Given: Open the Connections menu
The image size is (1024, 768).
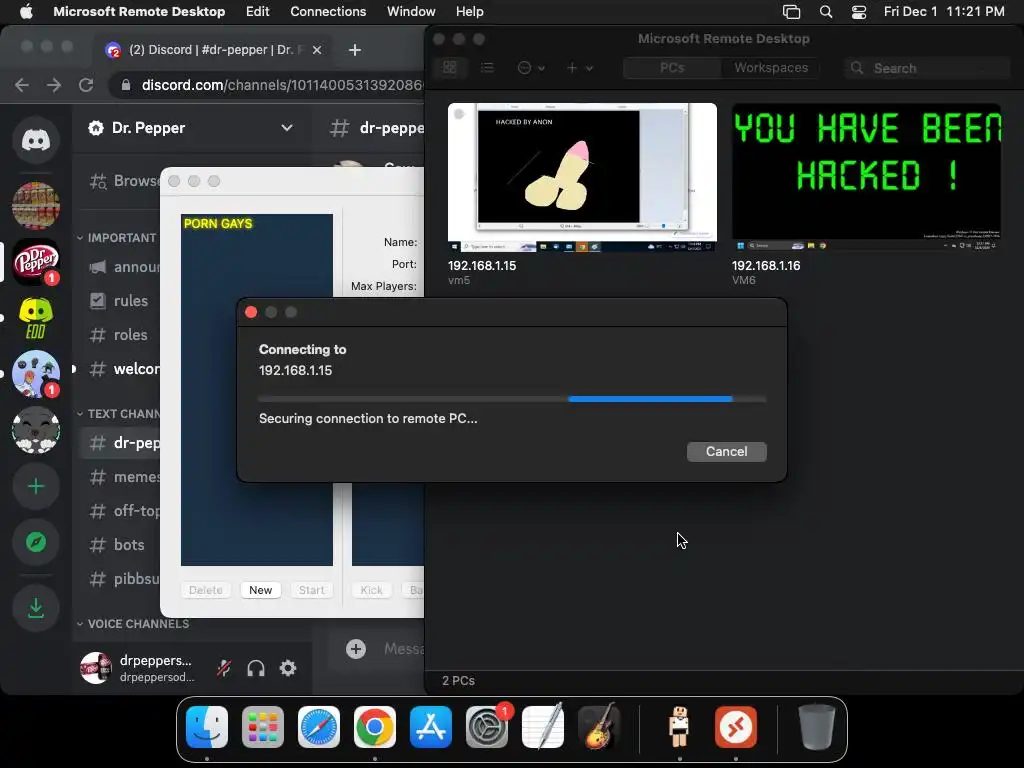Looking at the screenshot, I should [328, 11].
